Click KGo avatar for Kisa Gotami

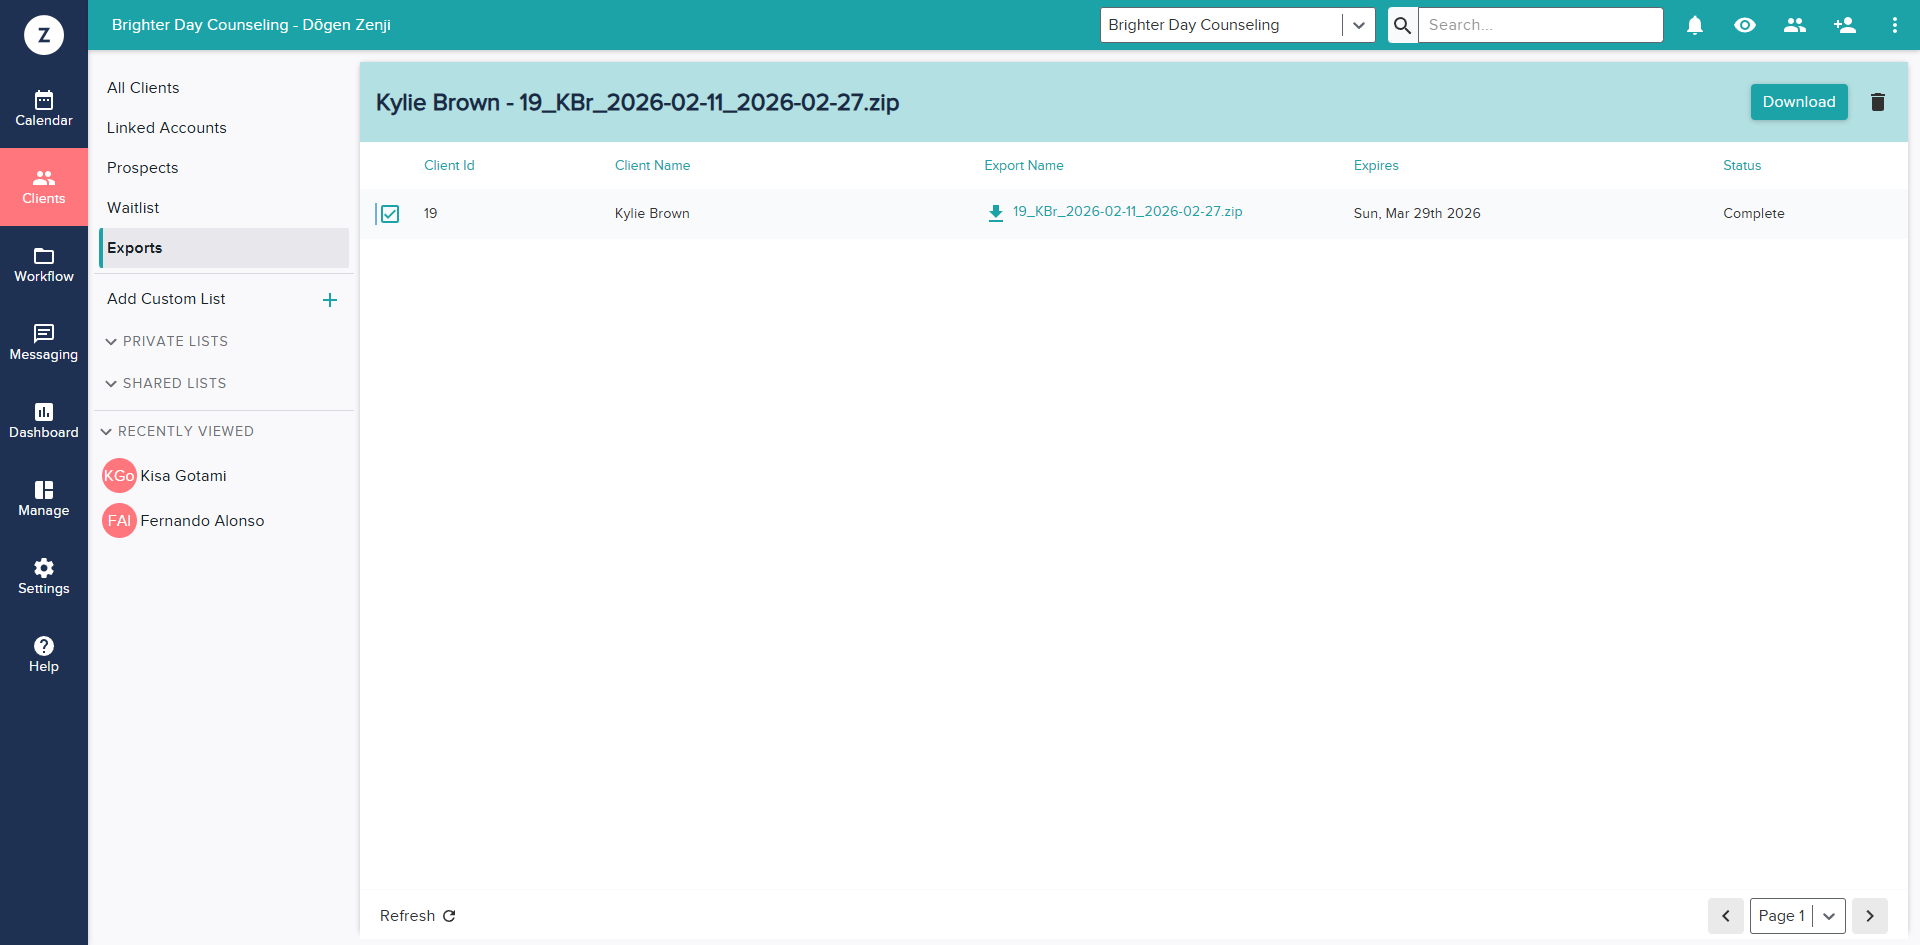click(x=119, y=476)
